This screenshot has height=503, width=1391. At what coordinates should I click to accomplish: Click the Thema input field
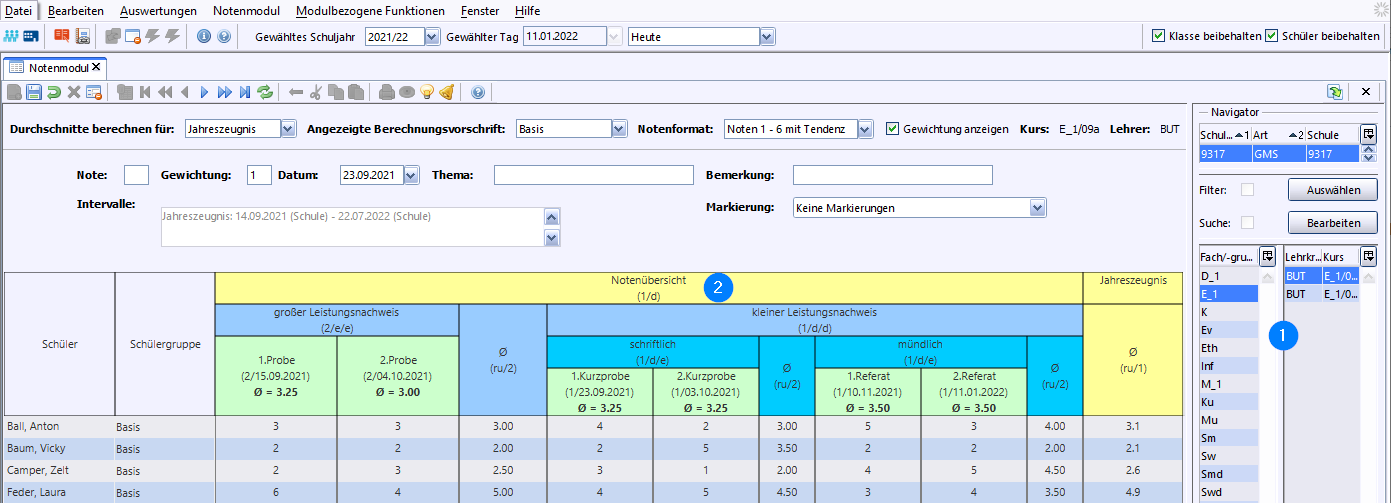pos(593,175)
